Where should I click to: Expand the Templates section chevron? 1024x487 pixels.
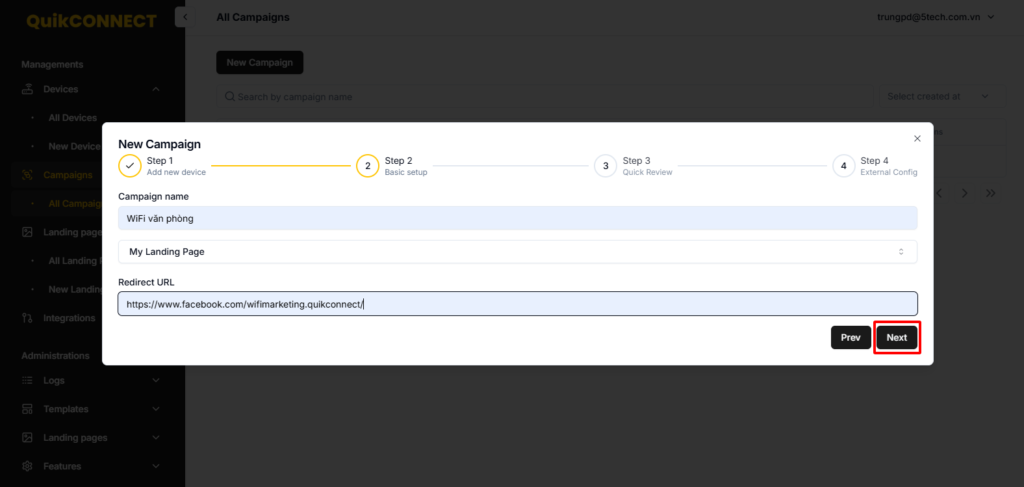(x=155, y=409)
